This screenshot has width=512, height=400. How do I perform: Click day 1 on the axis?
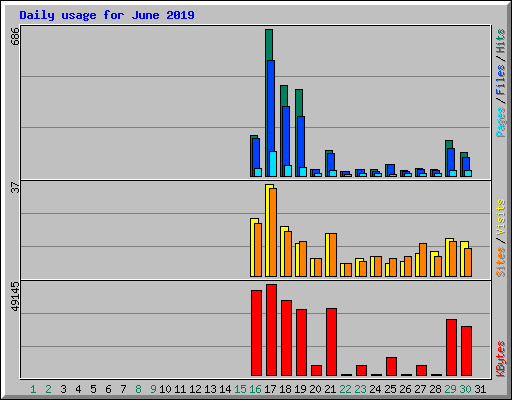pos(33,389)
